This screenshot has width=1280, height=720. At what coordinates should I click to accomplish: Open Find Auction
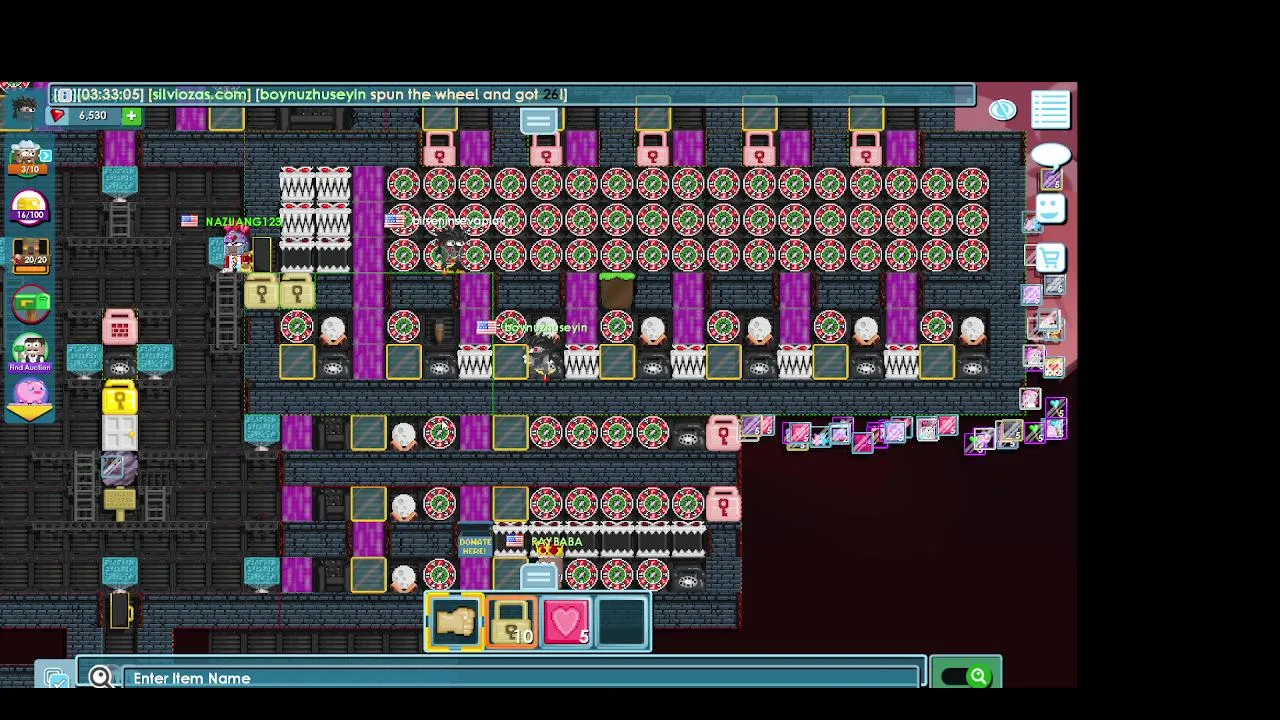click(x=30, y=352)
